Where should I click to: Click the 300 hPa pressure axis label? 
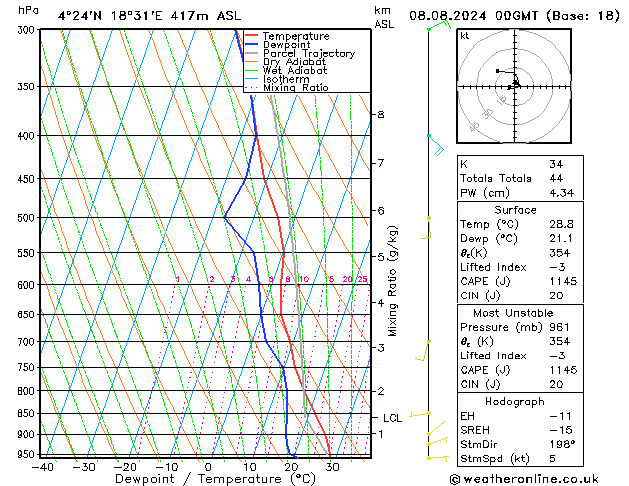pos(26,30)
